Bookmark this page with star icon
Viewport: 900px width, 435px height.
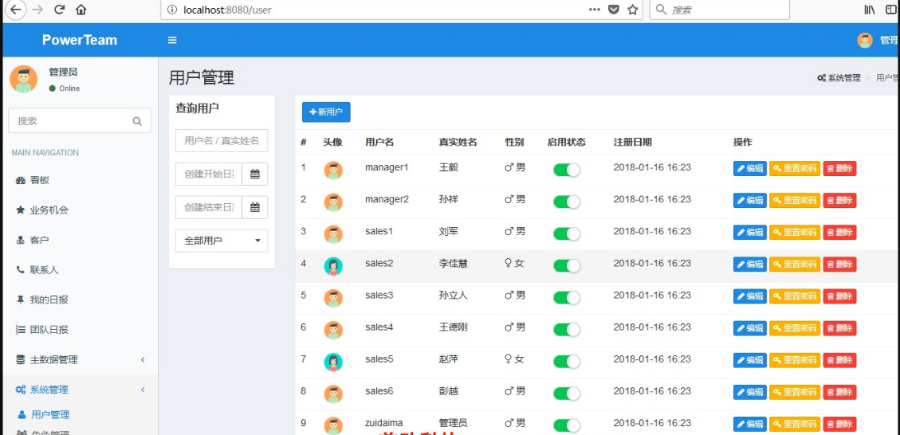[633, 10]
